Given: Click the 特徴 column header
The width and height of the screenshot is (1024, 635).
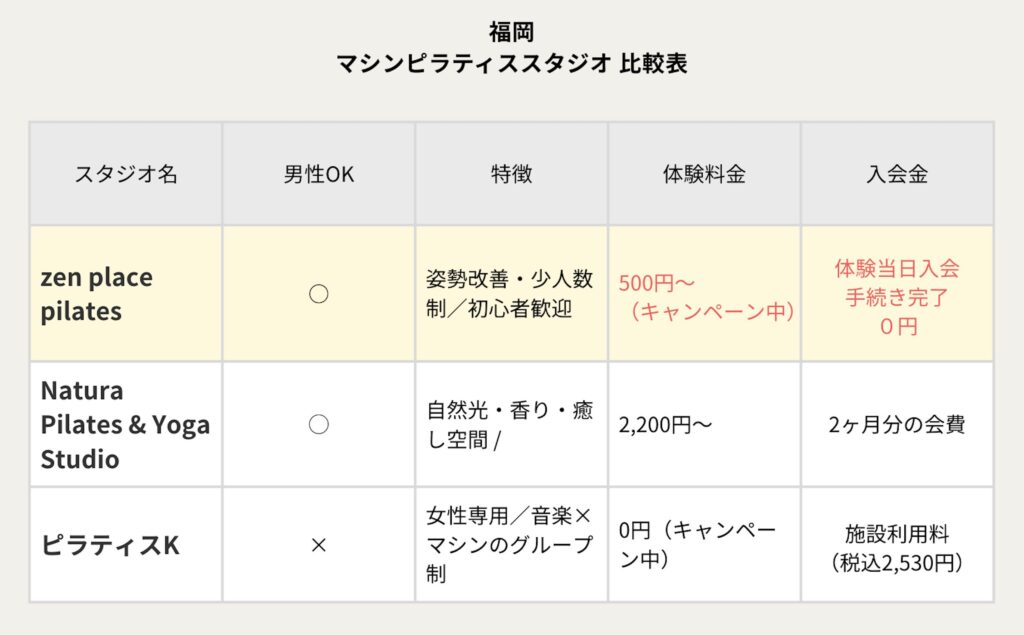Looking at the screenshot, I should [511, 174].
